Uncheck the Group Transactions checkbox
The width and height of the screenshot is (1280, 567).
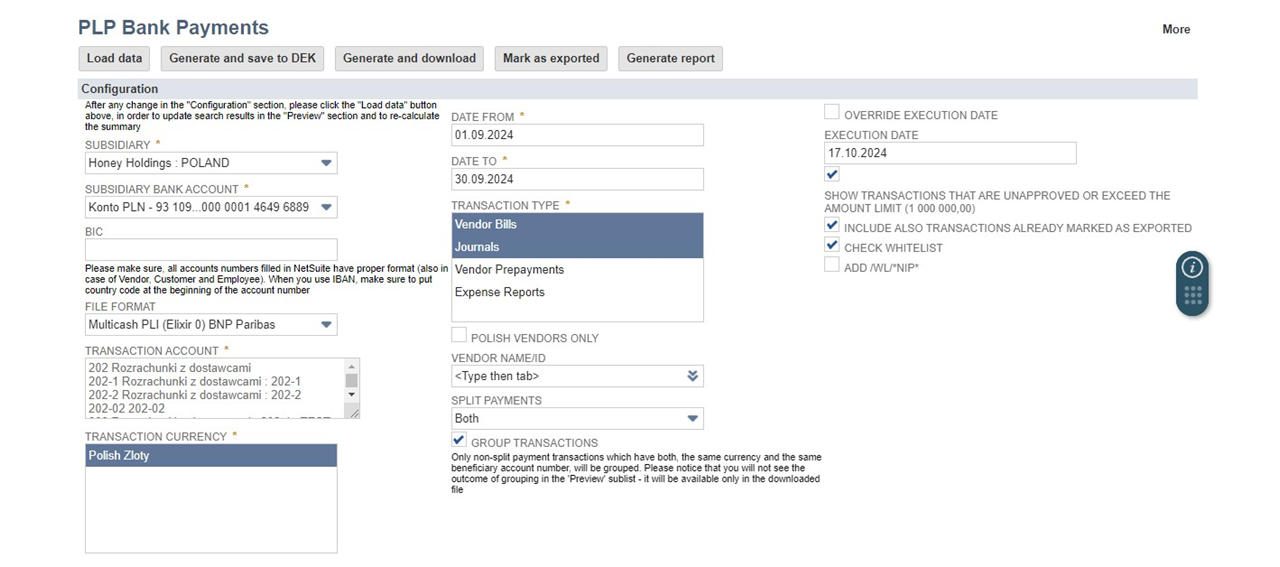pyautogui.click(x=459, y=441)
